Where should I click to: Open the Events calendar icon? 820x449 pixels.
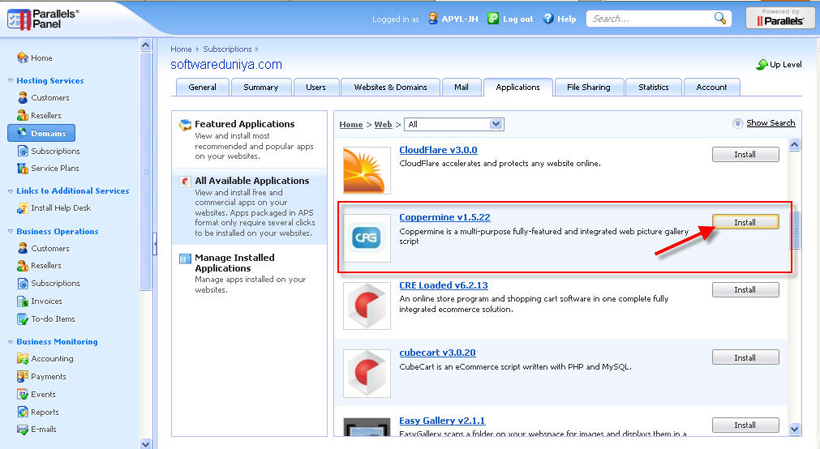click(x=22, y=394)
